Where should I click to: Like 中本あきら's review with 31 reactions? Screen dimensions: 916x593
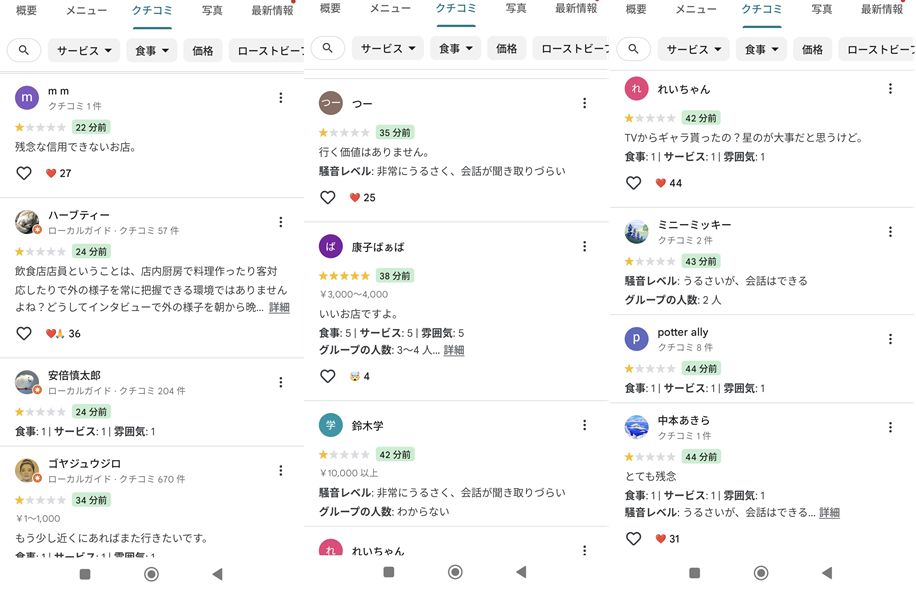[633, 538]
